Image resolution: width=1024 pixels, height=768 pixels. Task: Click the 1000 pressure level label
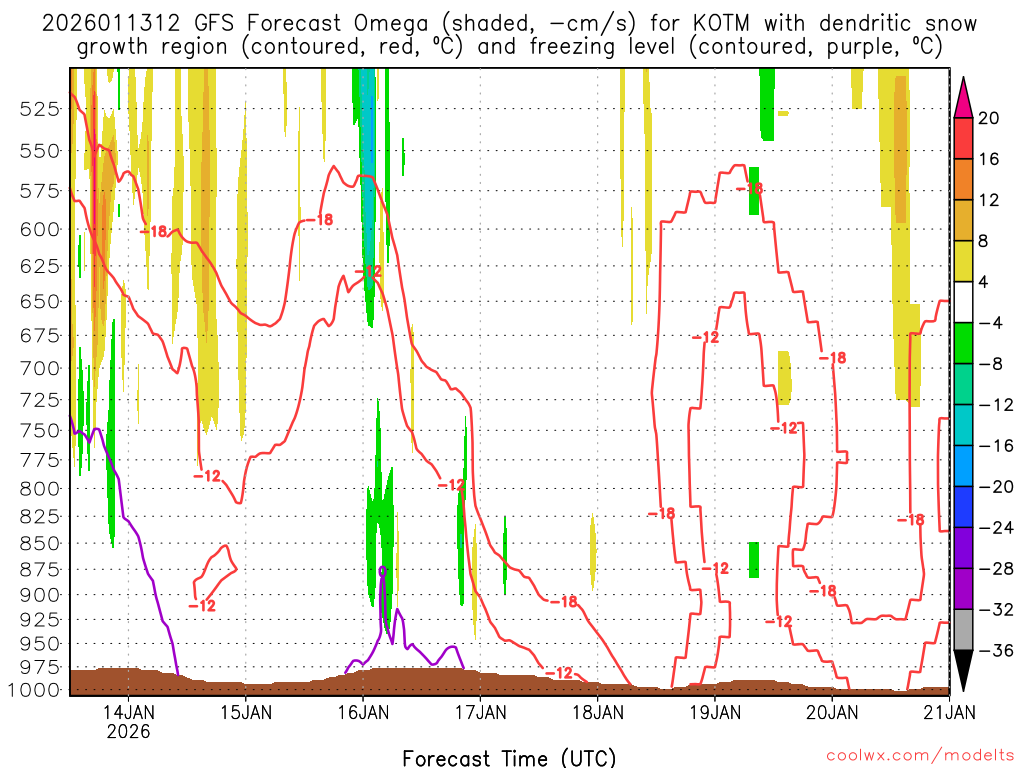point(34,690)
